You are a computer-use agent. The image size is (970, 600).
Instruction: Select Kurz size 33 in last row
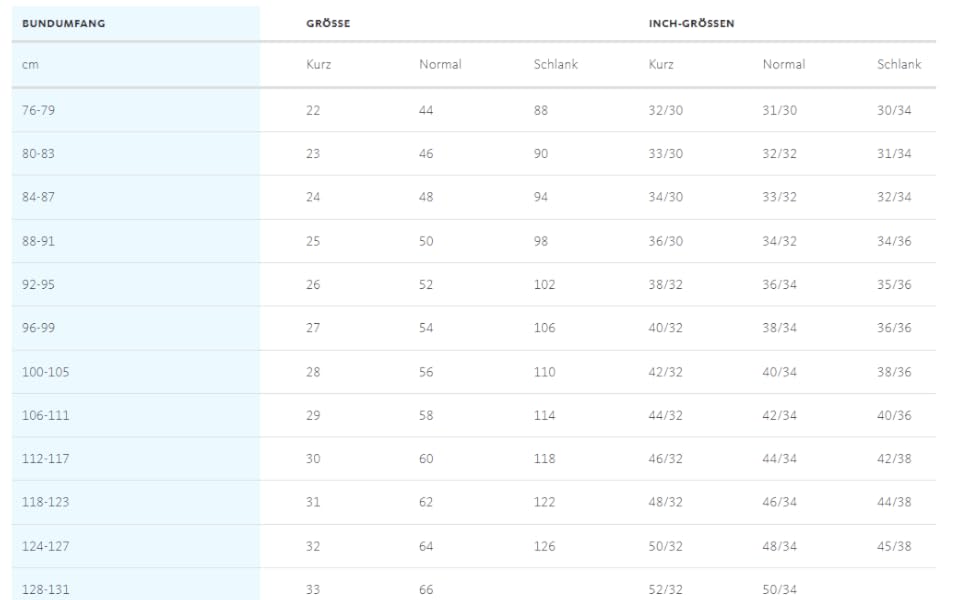tap(313, 590)
